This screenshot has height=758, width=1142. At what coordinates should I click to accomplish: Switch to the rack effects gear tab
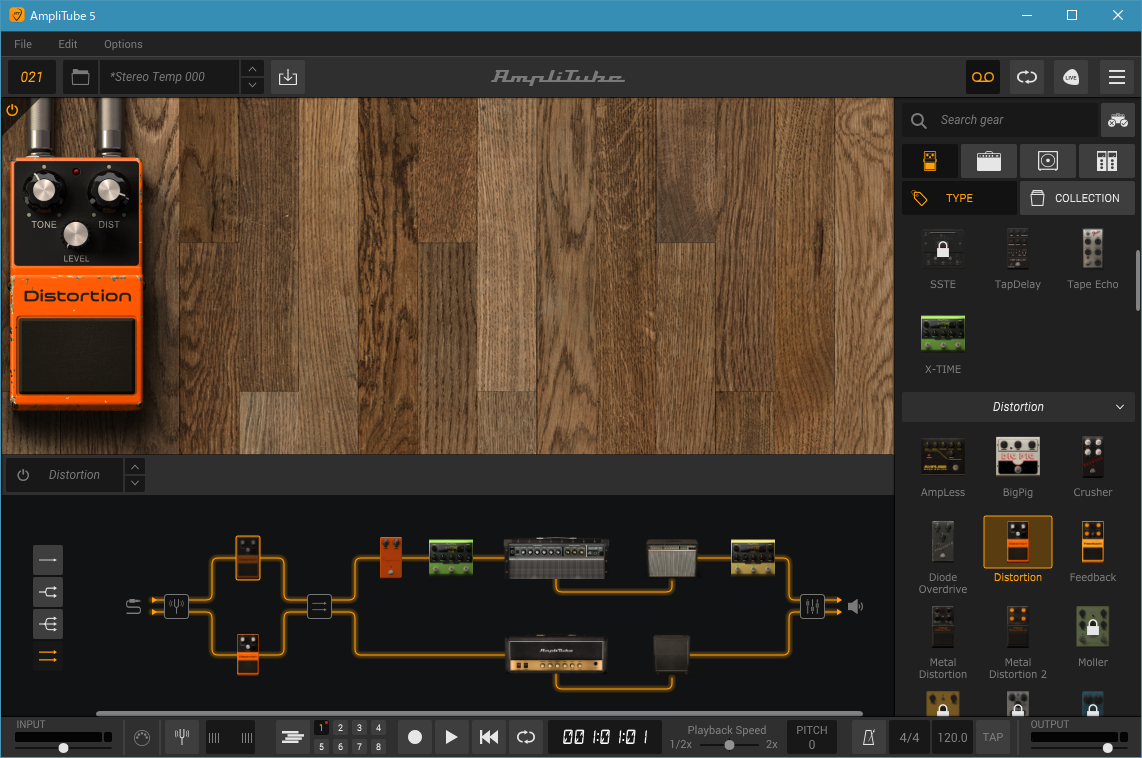[x=1106, y=161]
